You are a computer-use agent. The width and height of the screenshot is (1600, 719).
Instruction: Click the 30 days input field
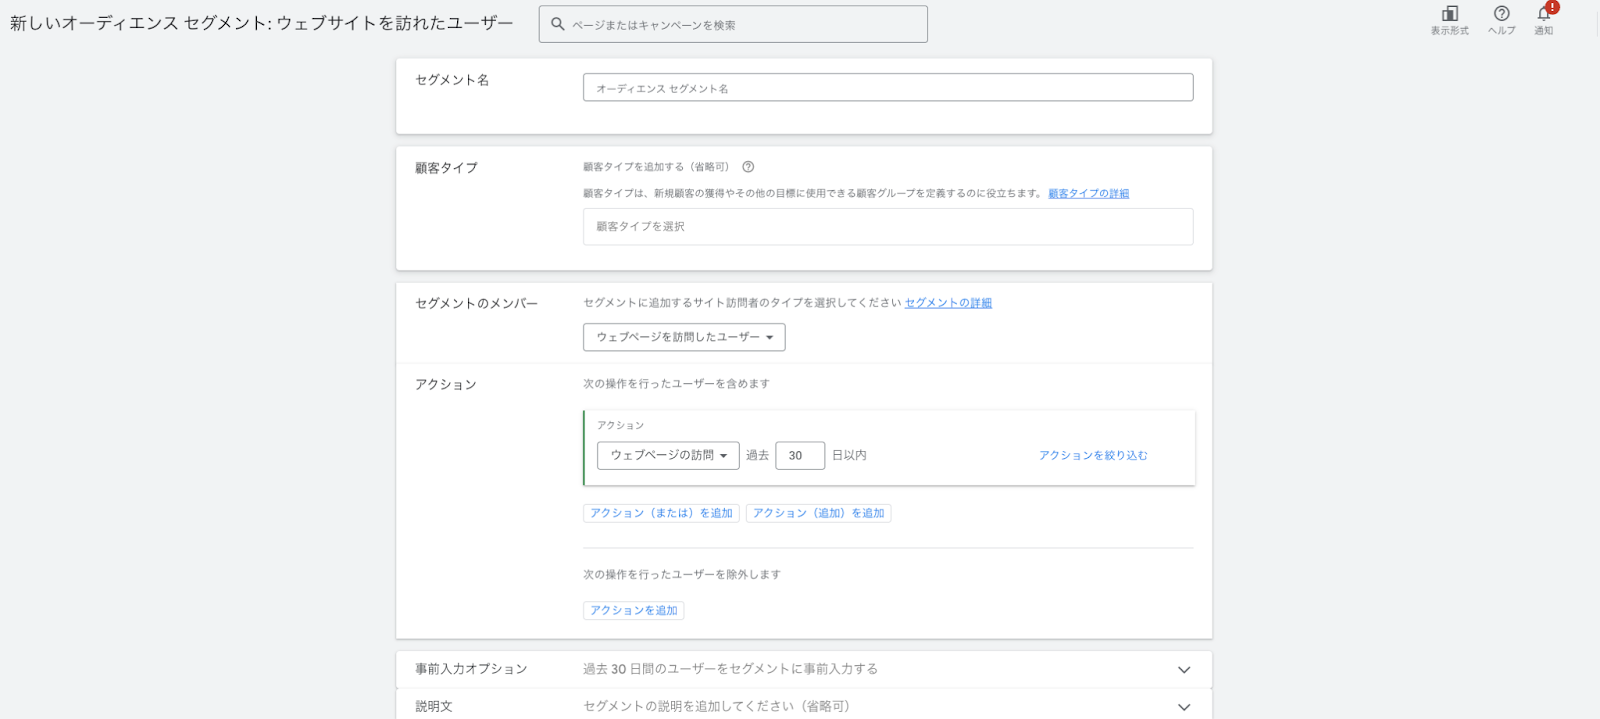tap(799, 456)
